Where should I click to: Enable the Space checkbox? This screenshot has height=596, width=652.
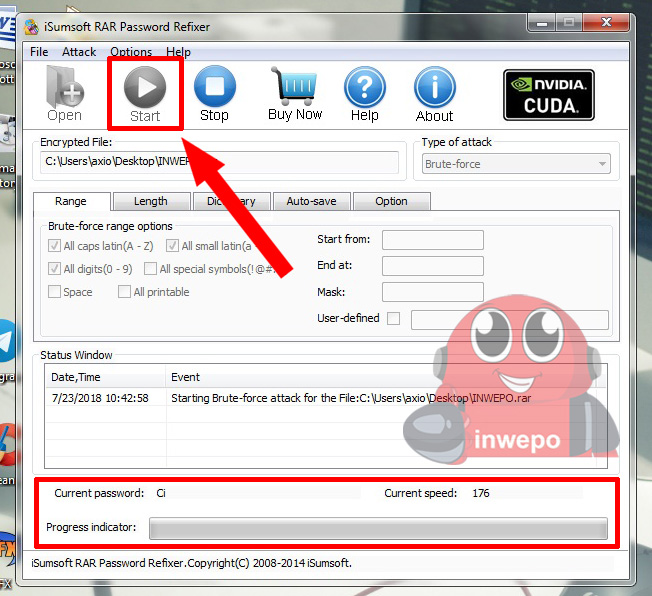[54, 292]
